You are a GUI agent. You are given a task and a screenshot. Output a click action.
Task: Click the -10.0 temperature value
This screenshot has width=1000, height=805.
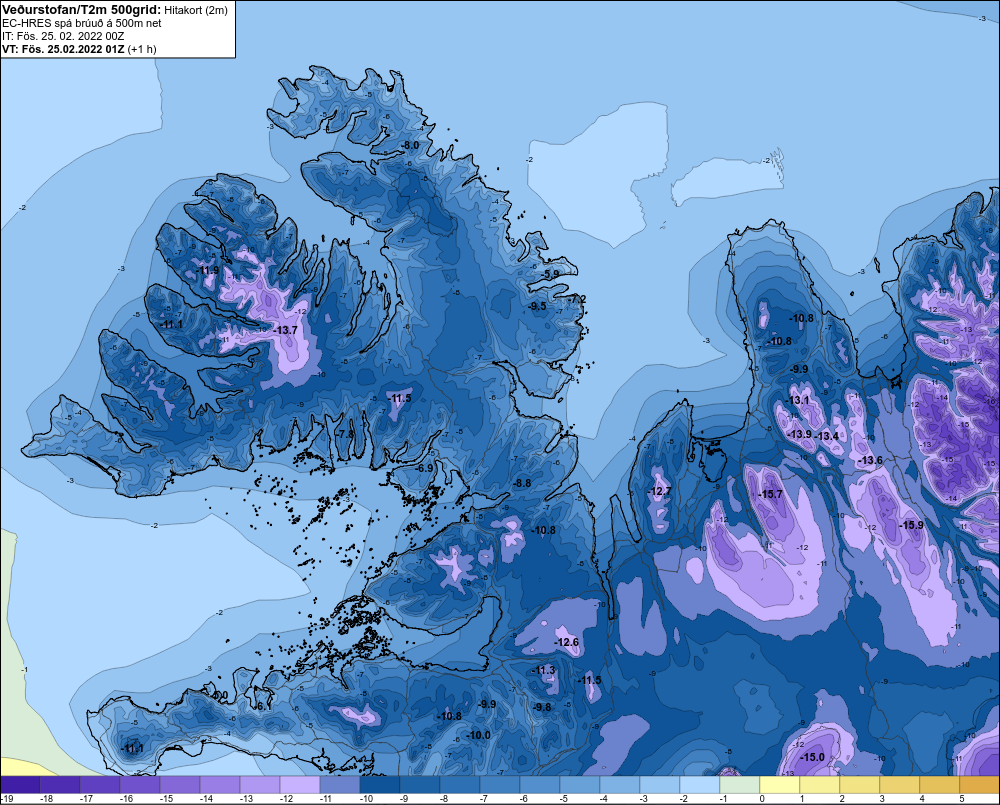pyautogui.click(x=479, y=735)
